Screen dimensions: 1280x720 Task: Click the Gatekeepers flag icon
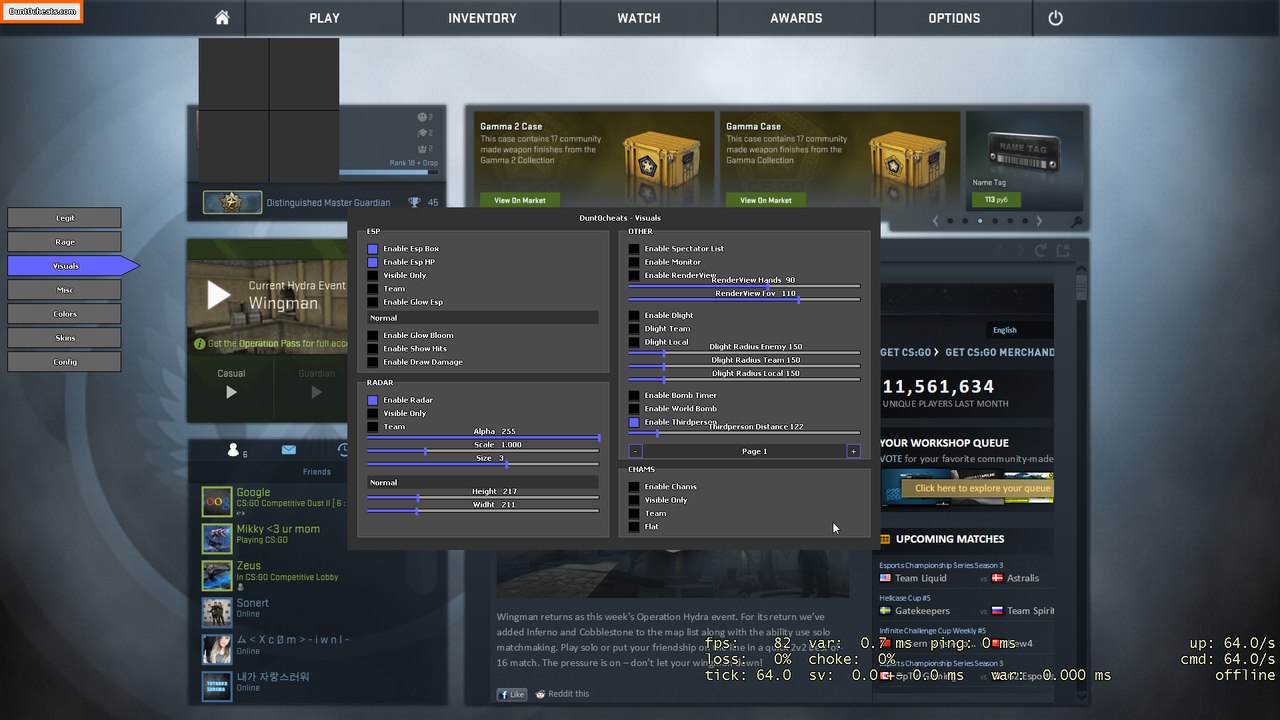885,611
